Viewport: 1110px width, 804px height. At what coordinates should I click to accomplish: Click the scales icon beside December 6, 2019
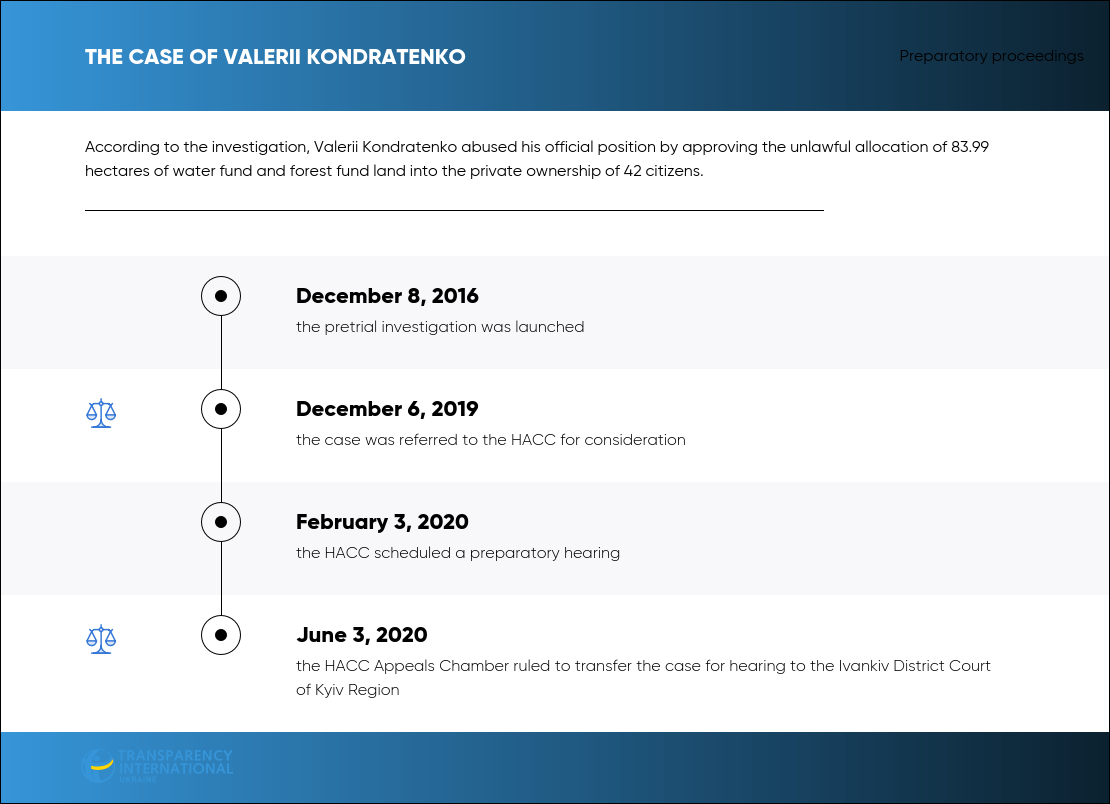tap(101, 413)
